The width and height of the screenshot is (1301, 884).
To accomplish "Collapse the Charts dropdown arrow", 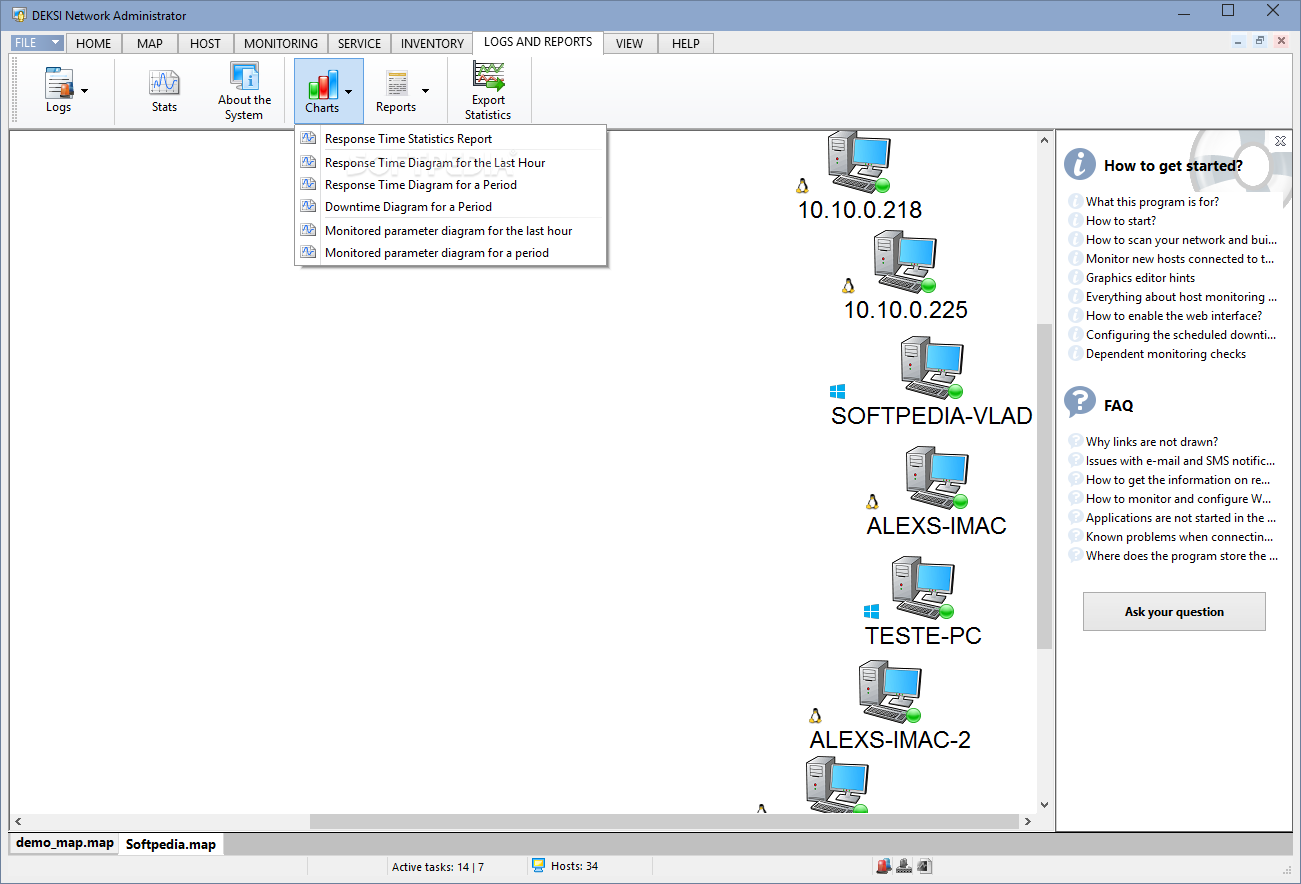I will pyautogui.click(x=348, y=91).
